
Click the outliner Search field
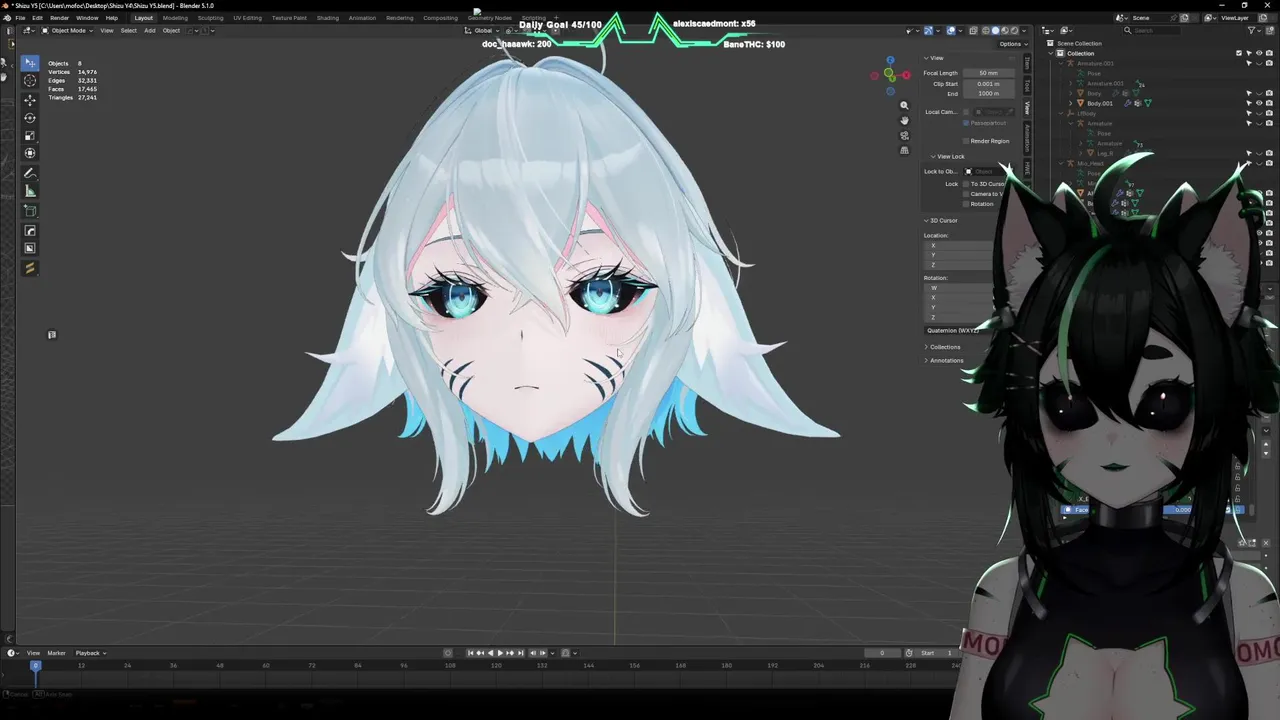click(1153, 30)
